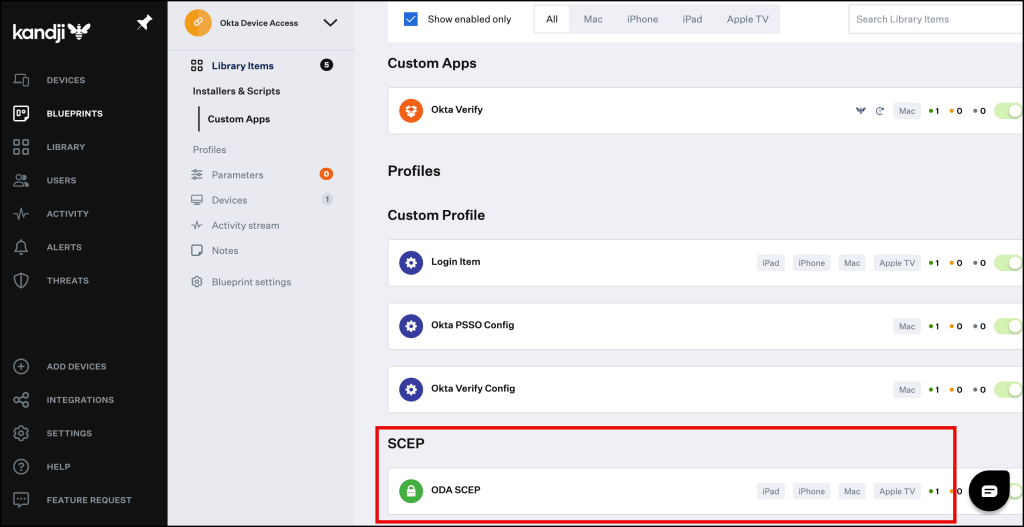Open the Okta Verify app icon
This screenshot has height=527, width=1024.
pyautogui.click(x=410, y=111)
